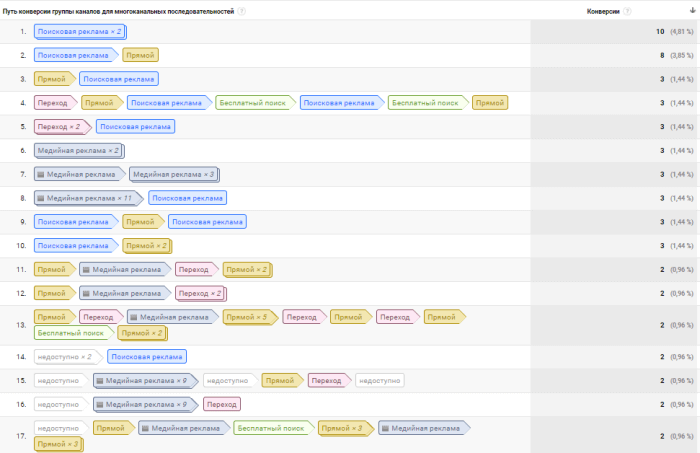Viewport: 700px width, 453px height.
Task: Select Прямой chip in row 15
Action: click(283, 381)
